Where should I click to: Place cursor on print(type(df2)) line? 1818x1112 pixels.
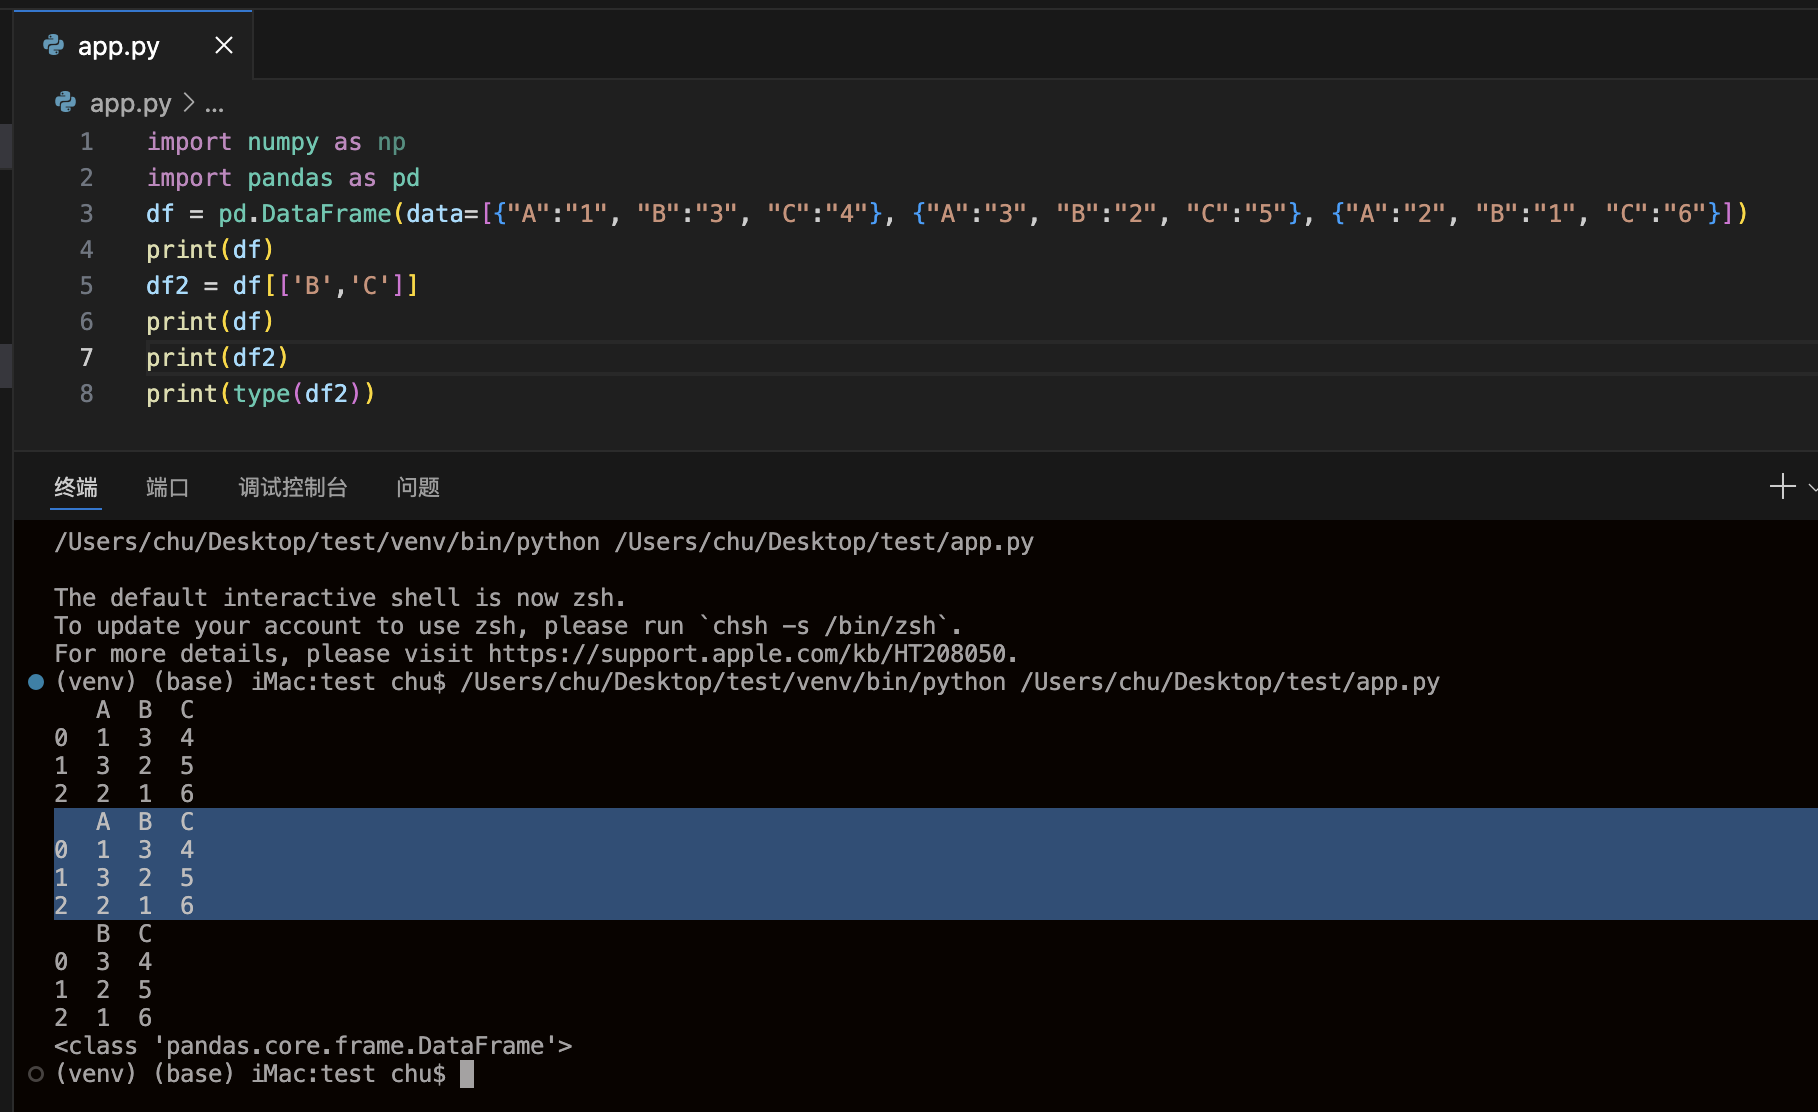tap(260, 394)
